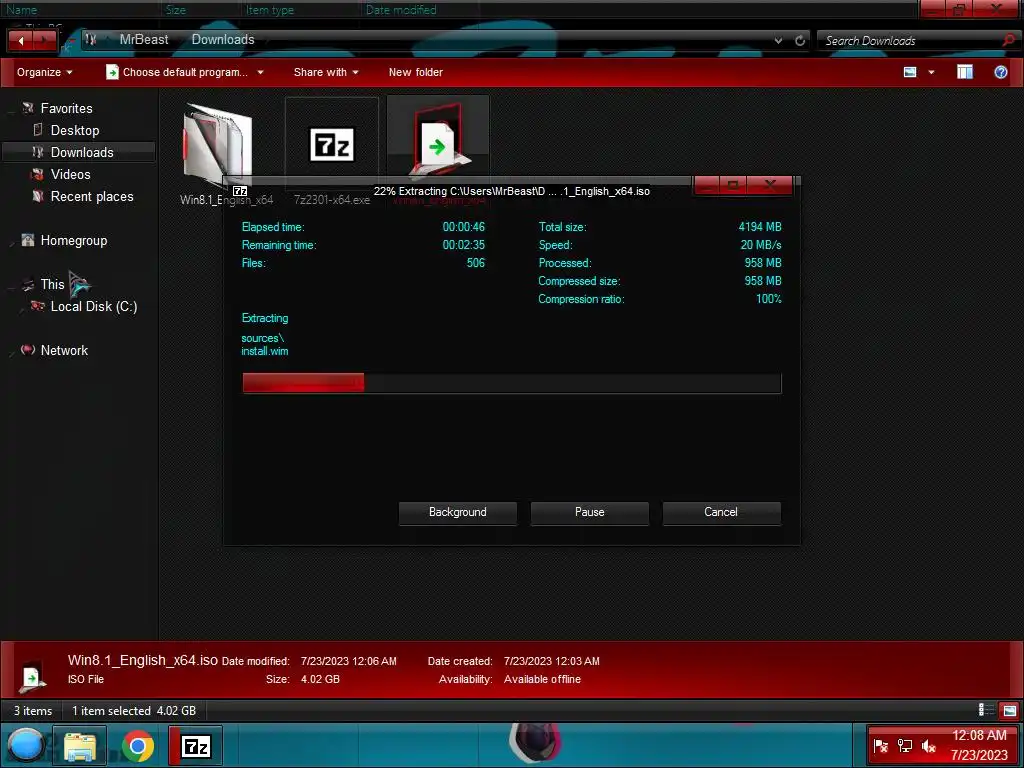Go back with the left arrow
This screenshot has width=1024, height=768.
20,40
